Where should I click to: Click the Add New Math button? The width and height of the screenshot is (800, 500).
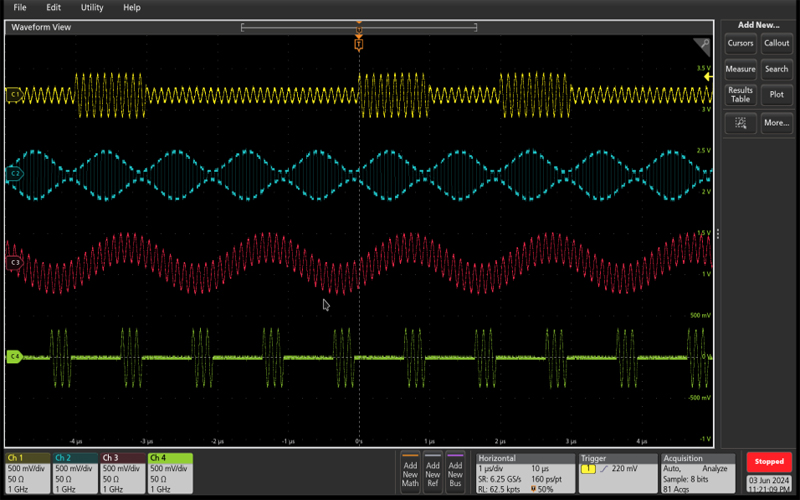410,471
